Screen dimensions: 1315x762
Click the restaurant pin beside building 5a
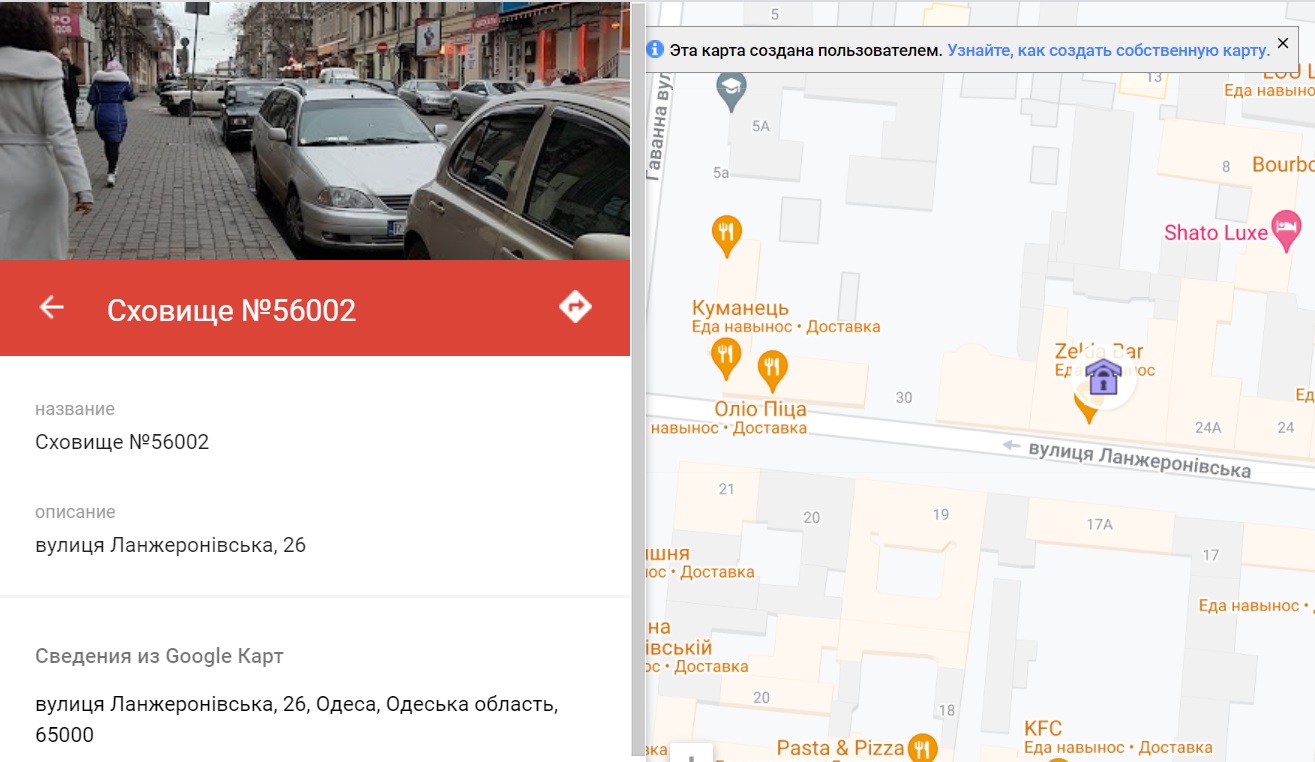pos(727,234)
